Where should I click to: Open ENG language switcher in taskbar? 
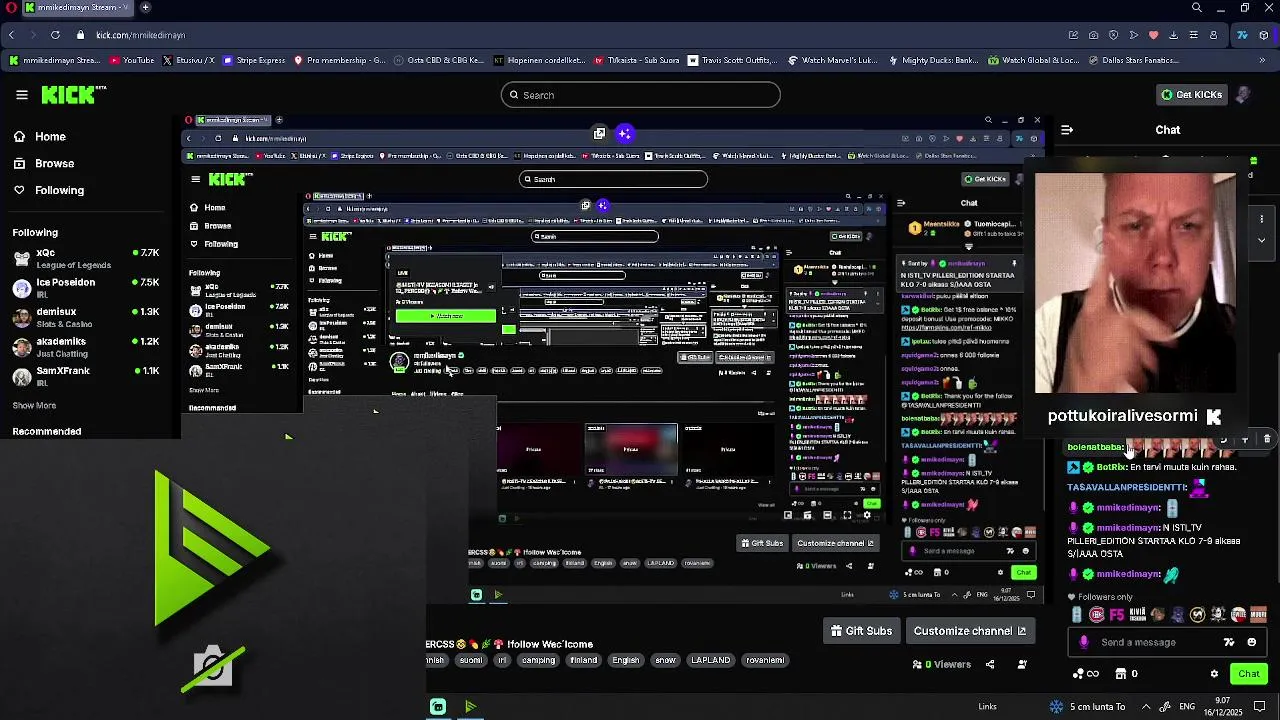[x=1188, y=706]
